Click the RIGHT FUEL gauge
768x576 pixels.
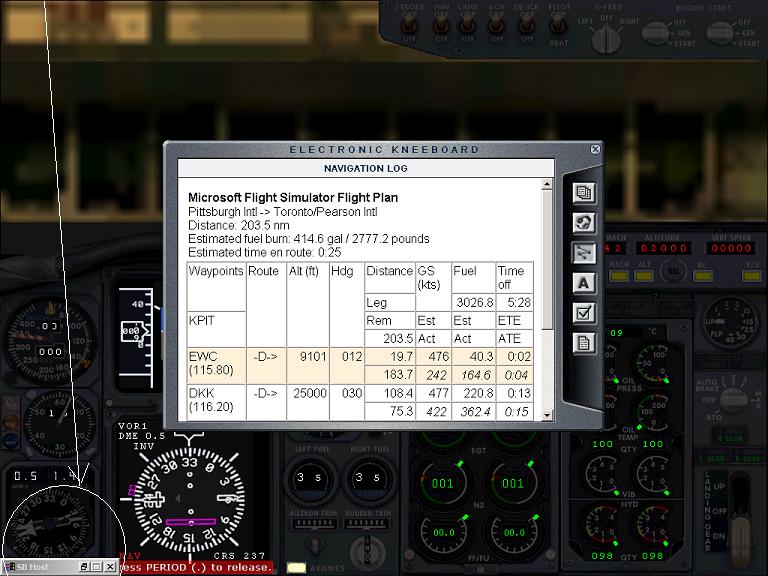pos(368,477)
